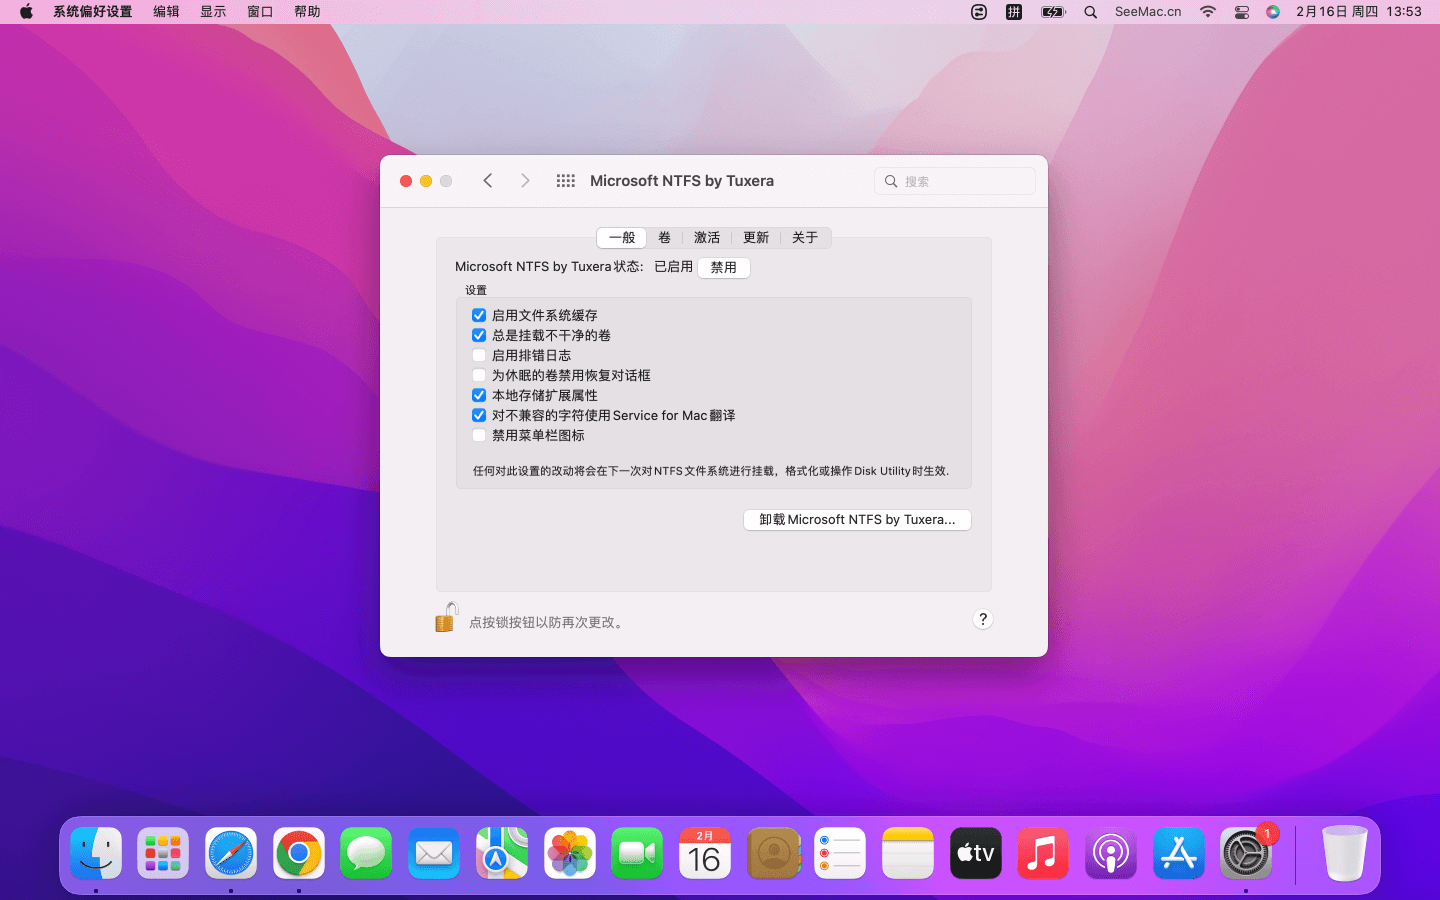Click SeeMac.cn in the menu bar
The image size is (1440, 900).
1148,12
